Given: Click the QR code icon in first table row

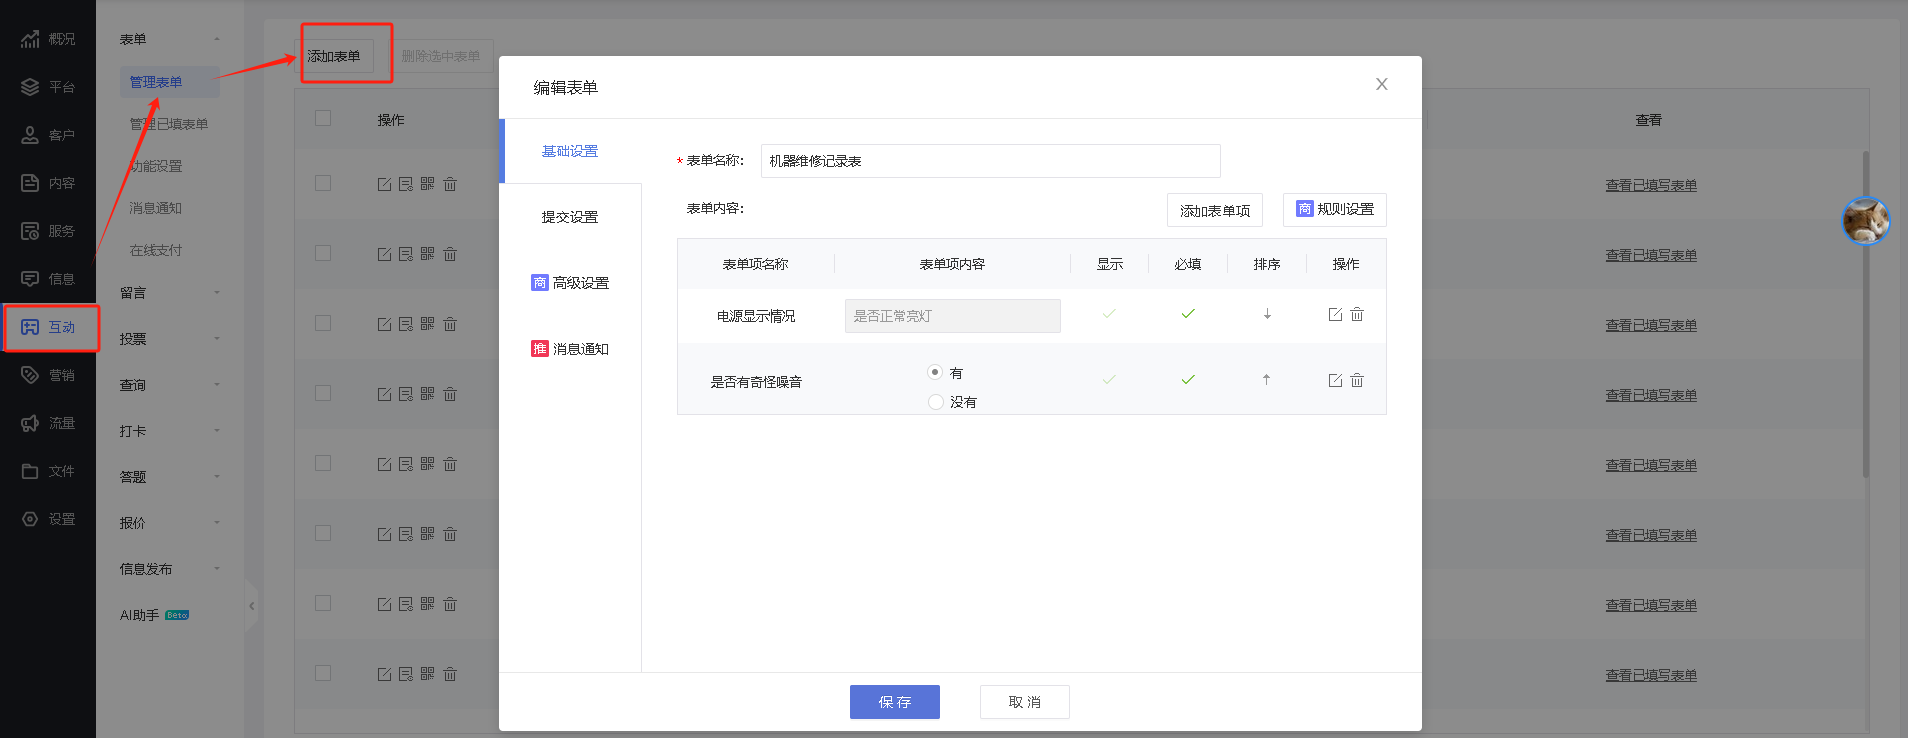Looking at the screenshot, I should pyautogui.click(x=428, y=184).
